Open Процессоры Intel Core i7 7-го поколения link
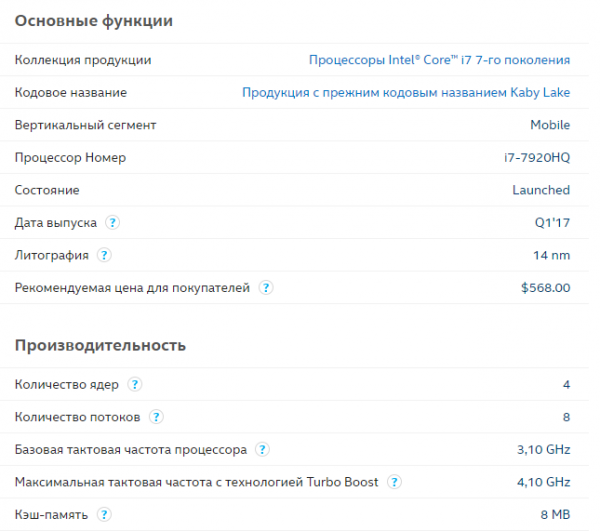This screenshot has width=600, height=531. pos(439,60)
